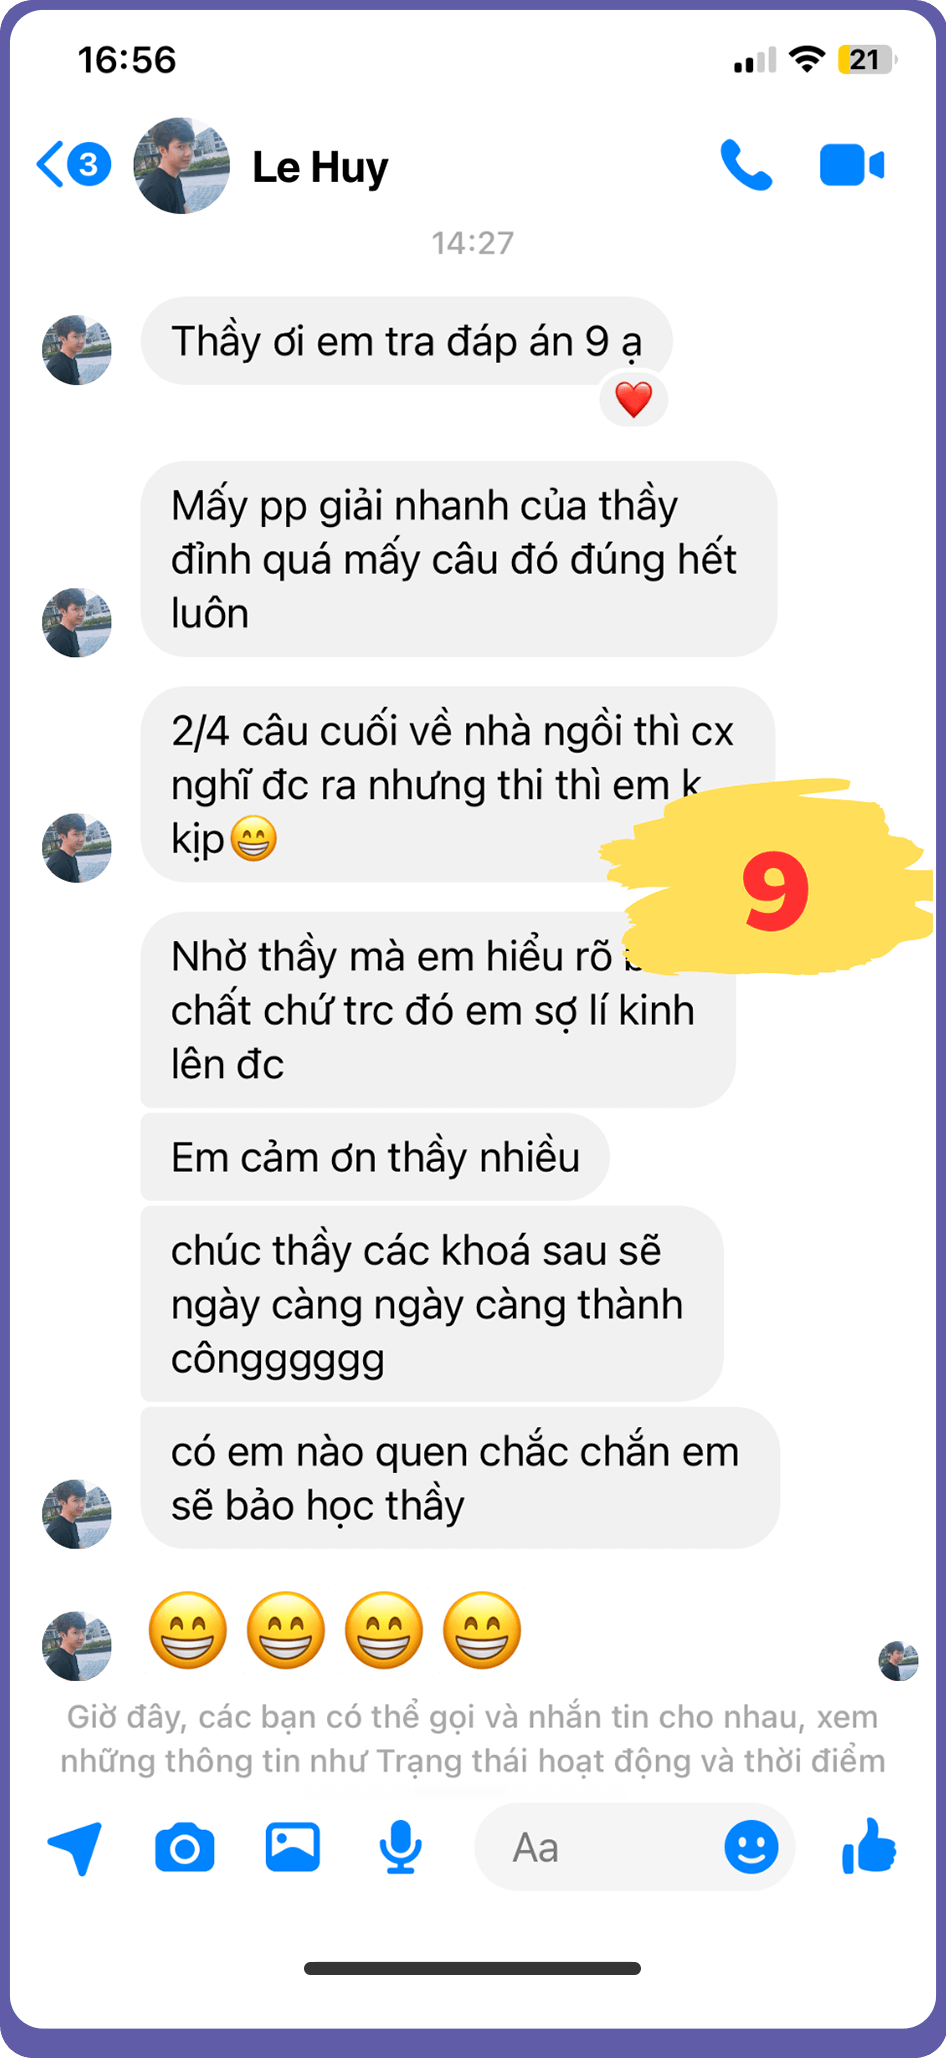
Task: Tap the heart reaction on first message
Action: [x=633, y=399]
